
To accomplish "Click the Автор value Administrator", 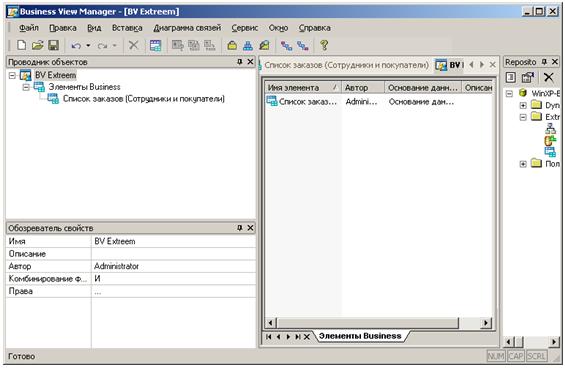I will 174,267.
